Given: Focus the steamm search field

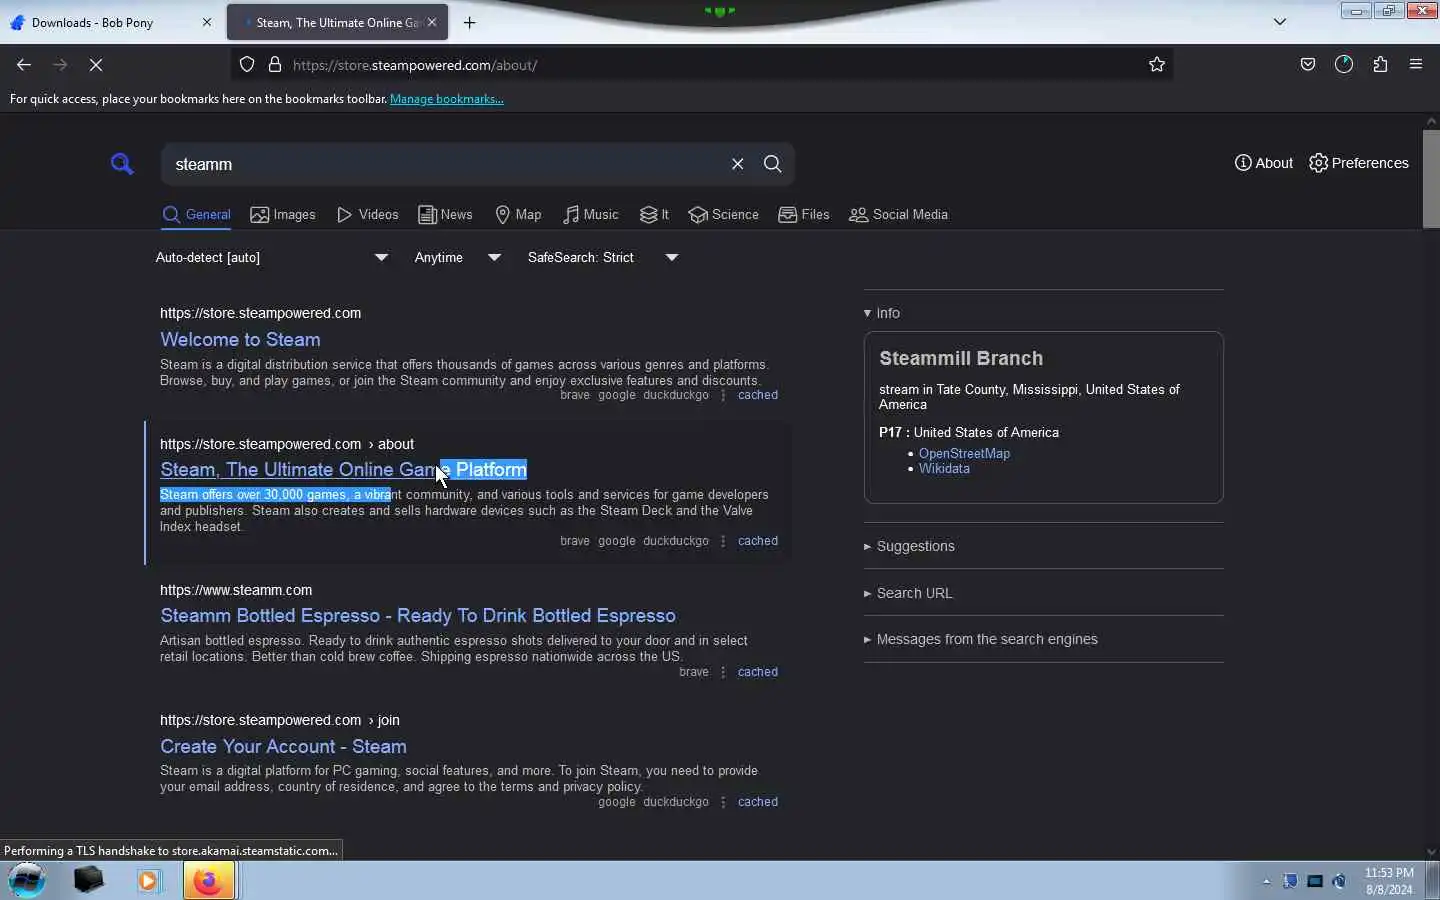Looking at the screenshot, I should (445, 164).
